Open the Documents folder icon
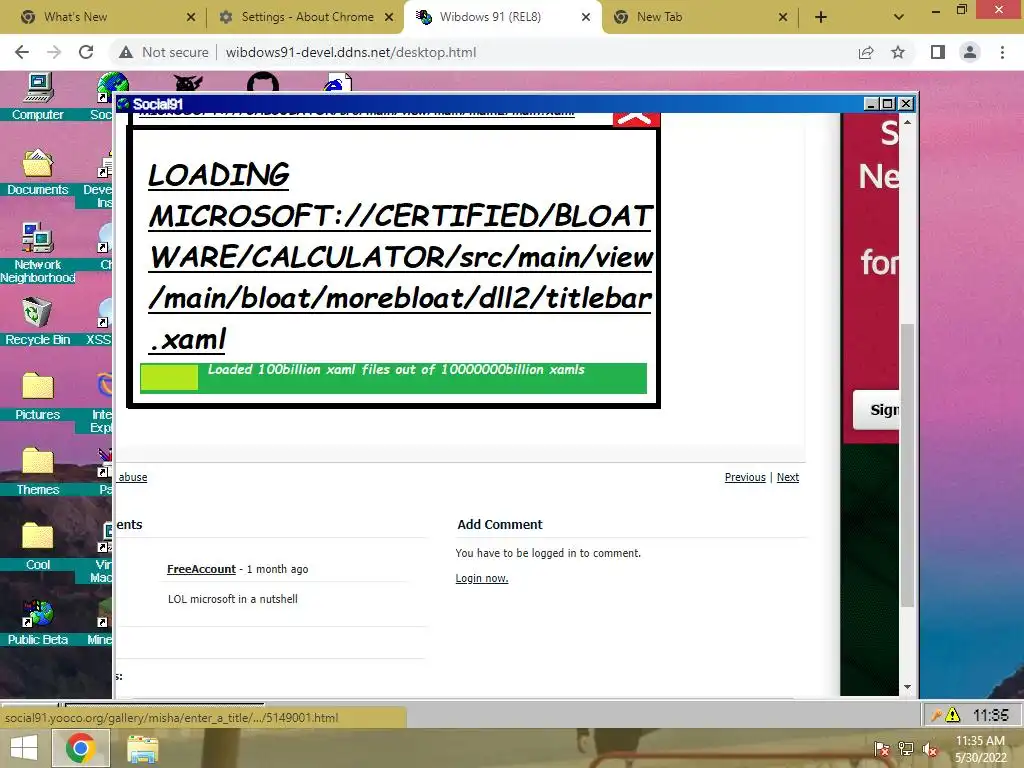Screen dimensions: 1024x768 (x=38, y=172)
